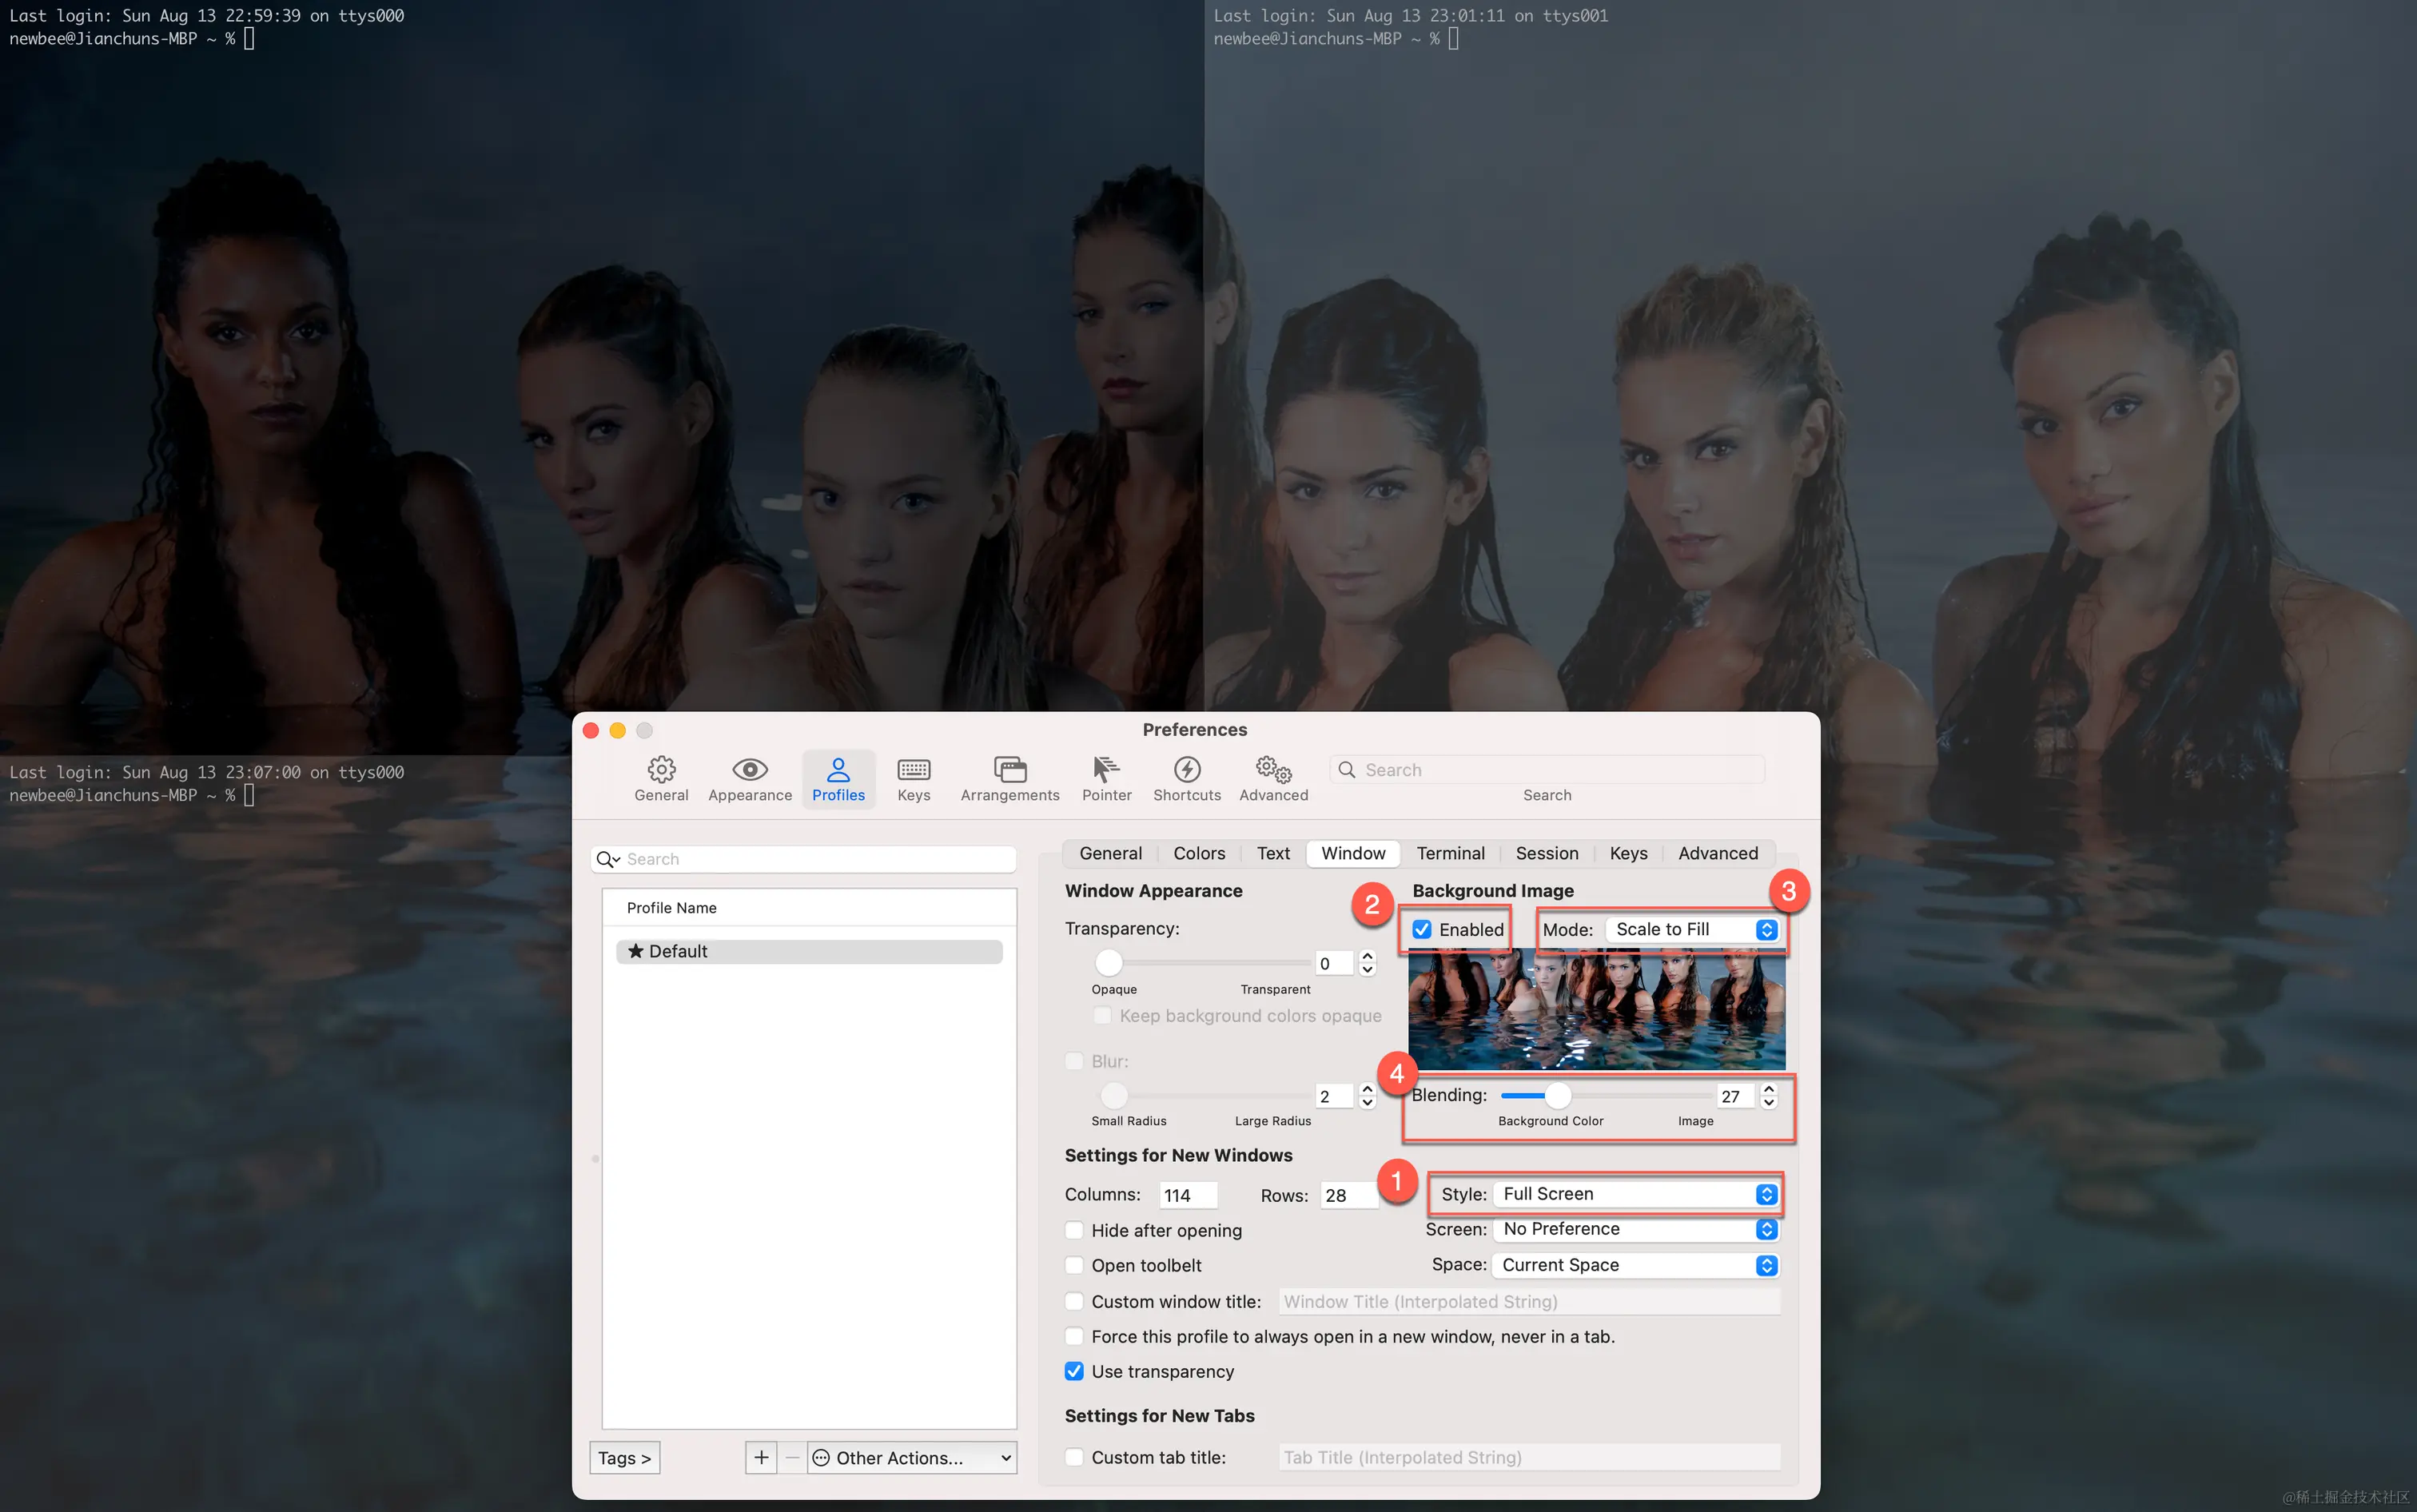2417x1512 pixels.
Task: Click the plus button to add profile
Action: [761, 1458]
